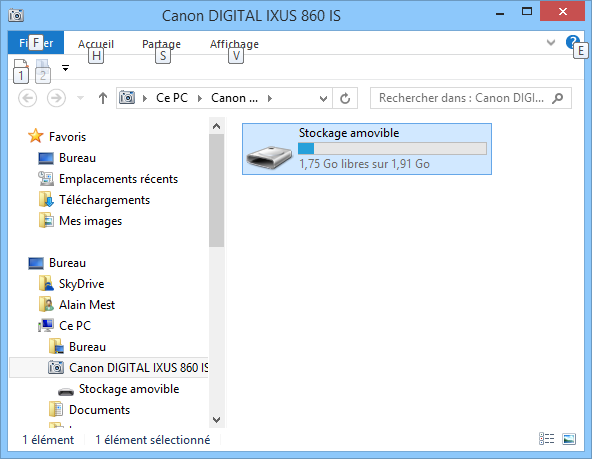Switch to the Partage tab
The height and width of the screenshot is (459, 592).
click(161, 44)
